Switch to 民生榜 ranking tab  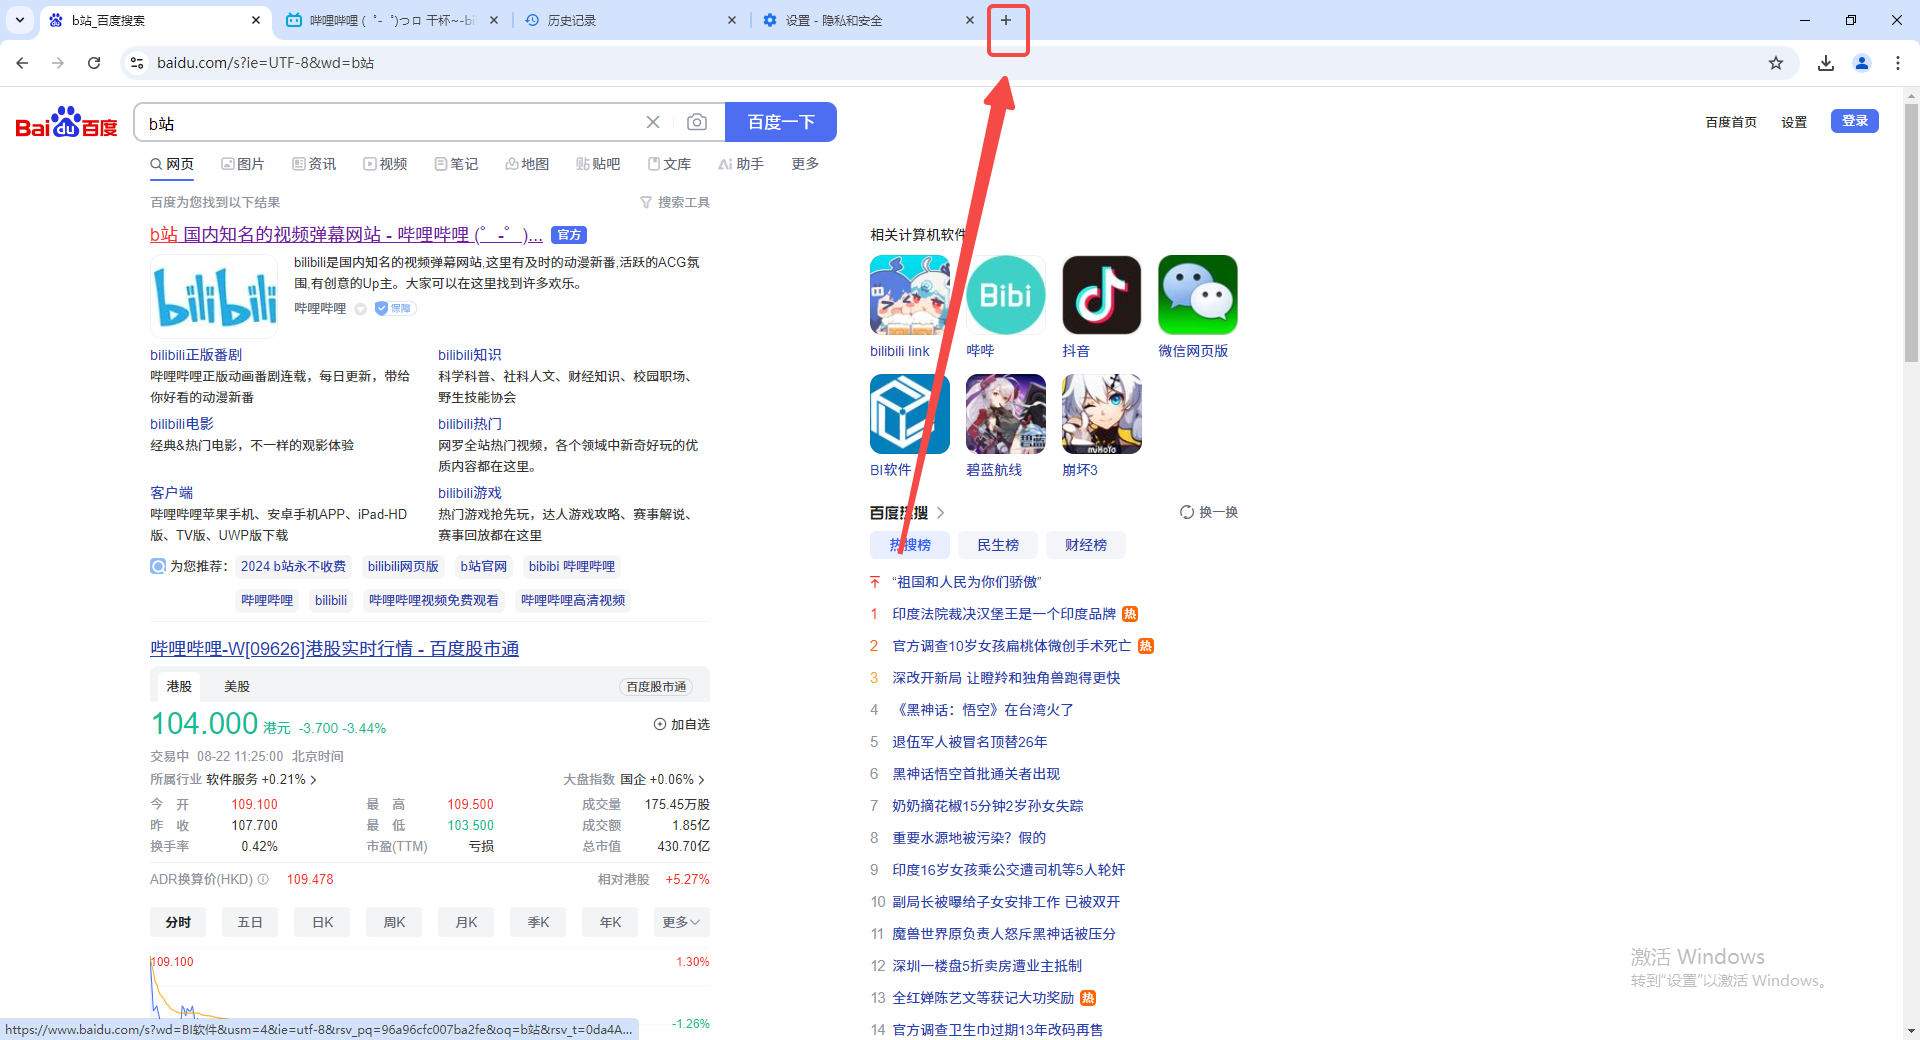tap(998, 545)
